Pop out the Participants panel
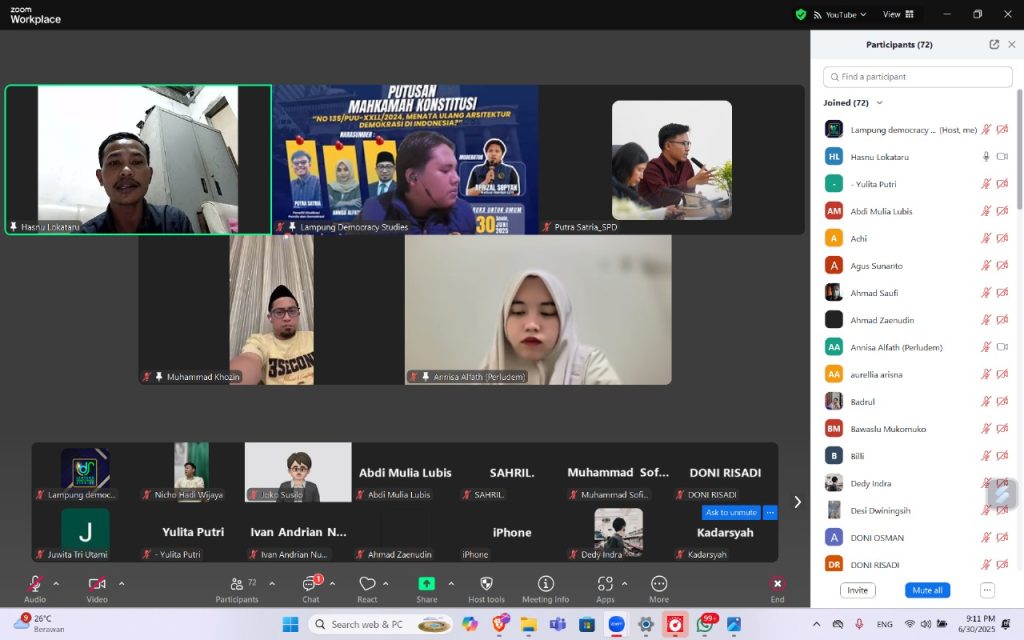Image resolution: width=1024 pixels, height=640 pixels. 994,45
